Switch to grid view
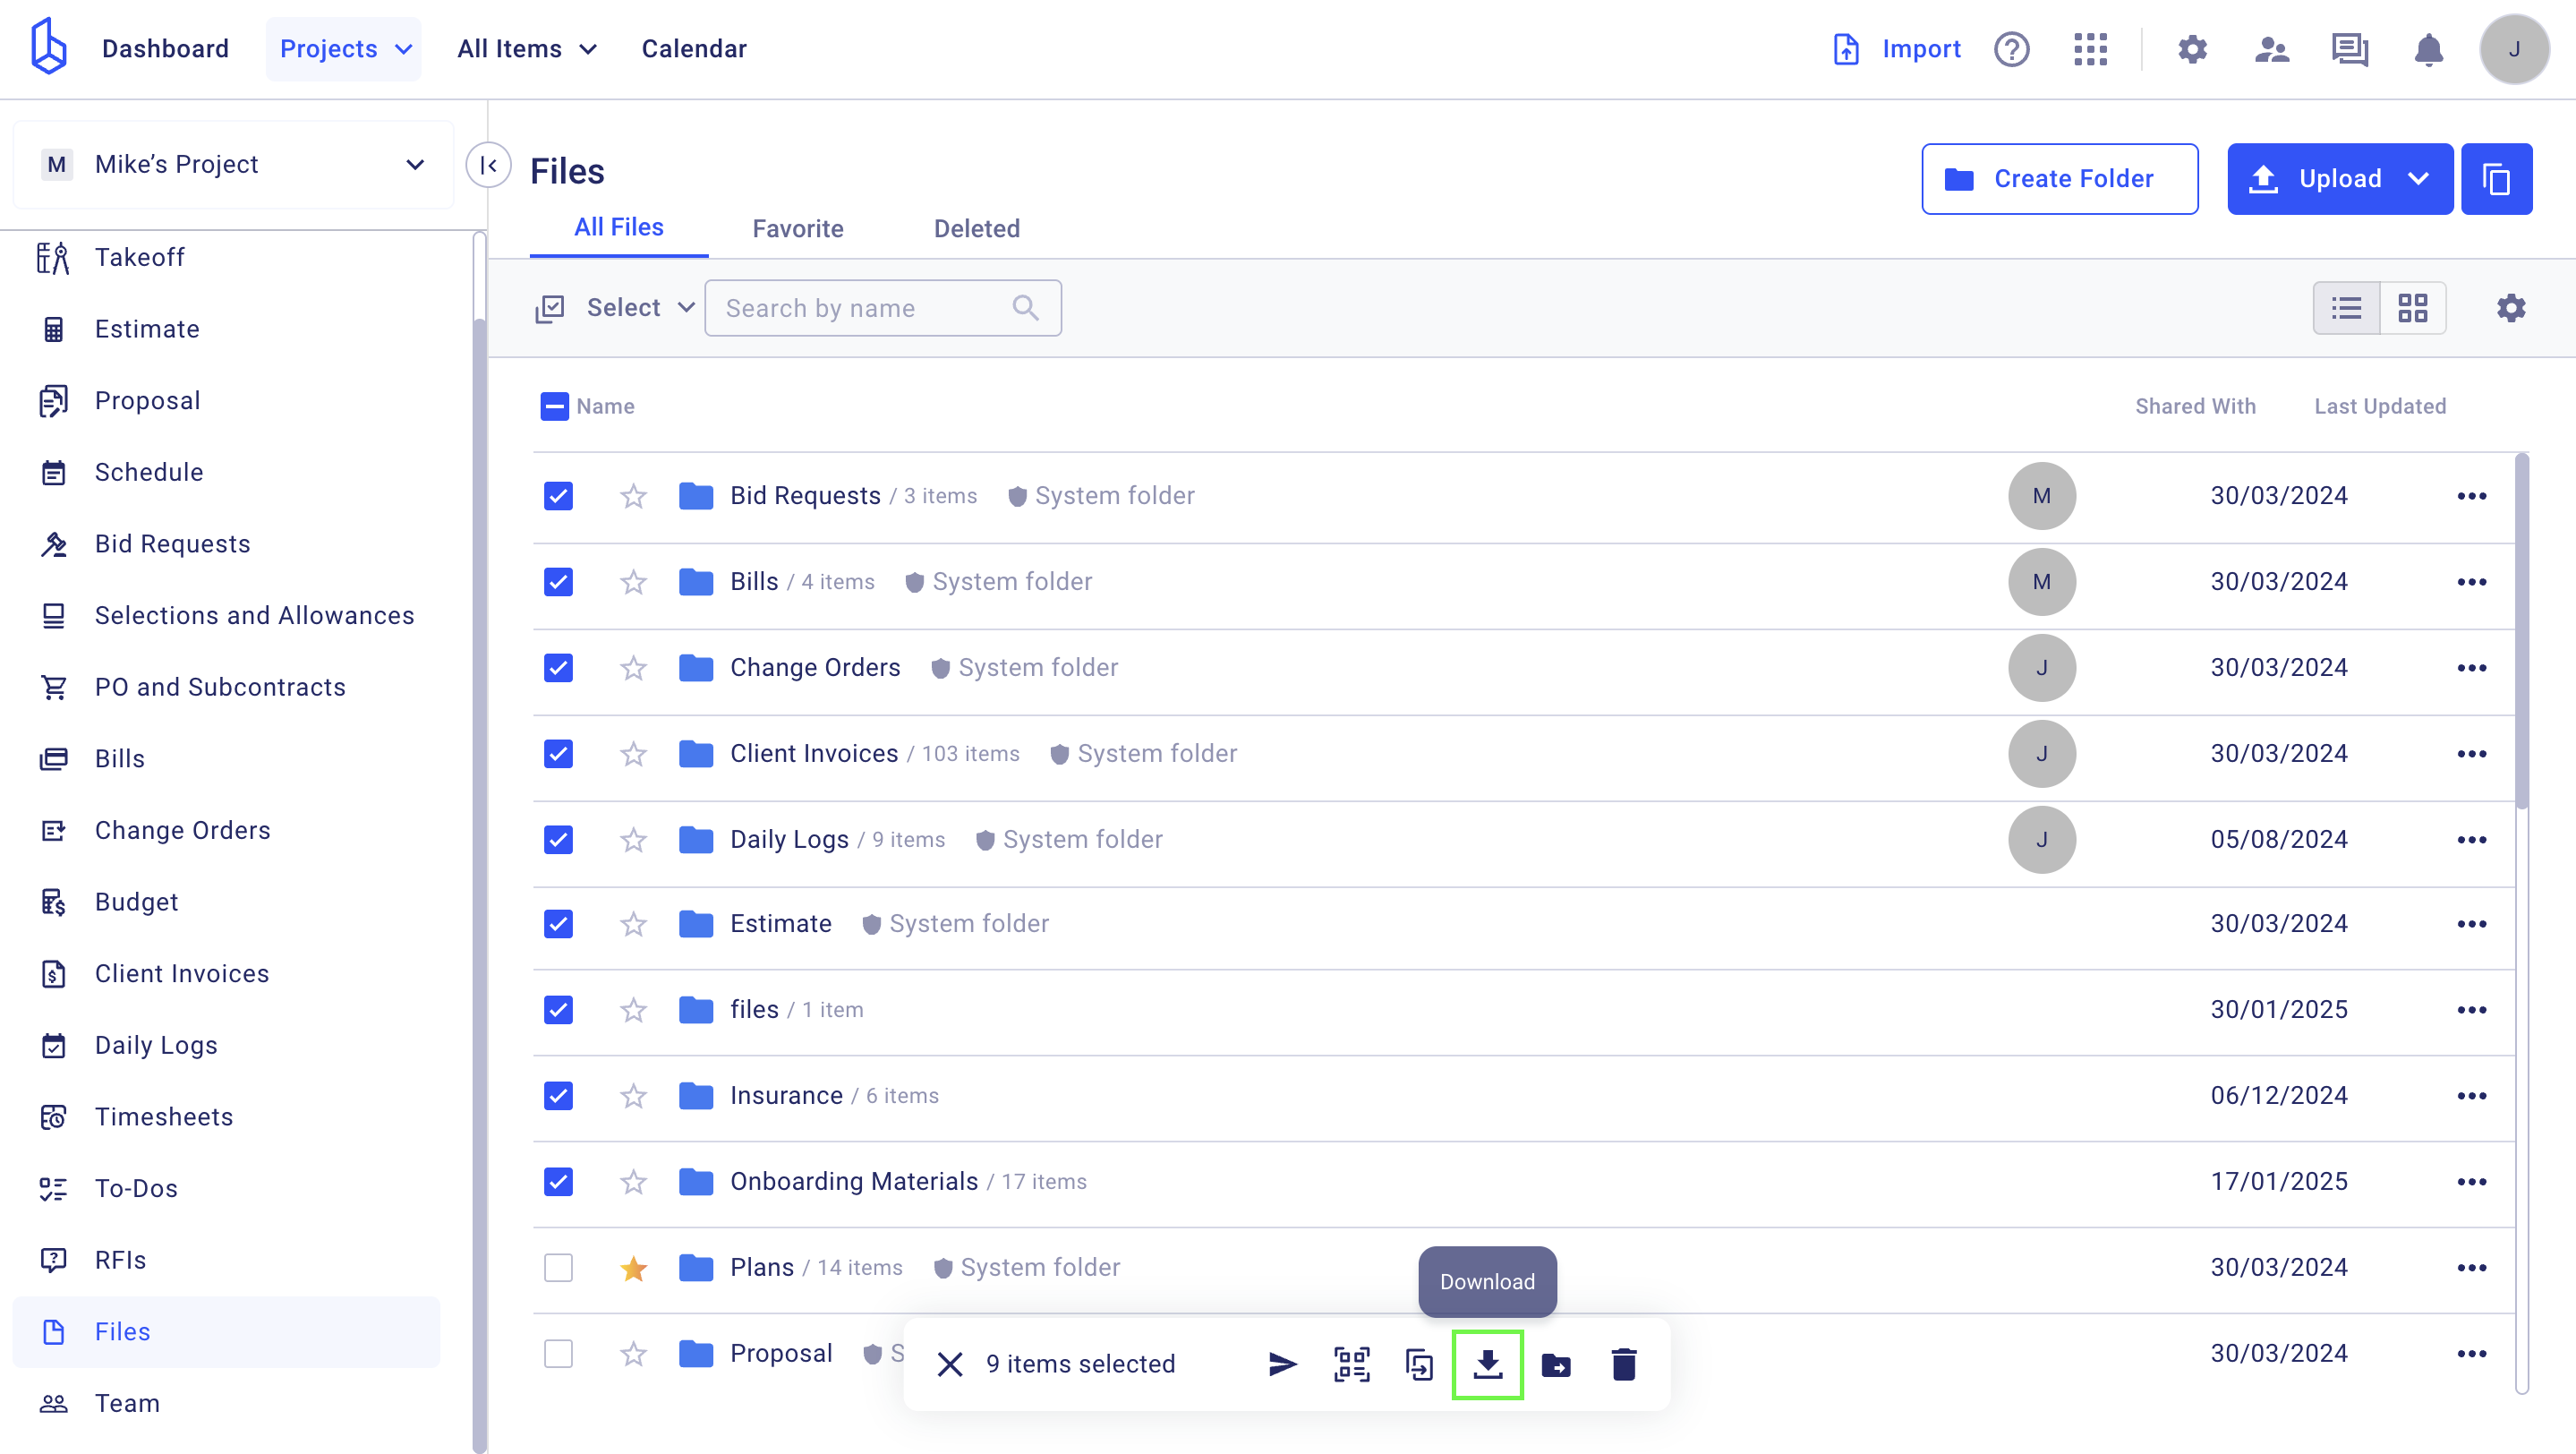2576x1454 pixels. point(2413,308)
